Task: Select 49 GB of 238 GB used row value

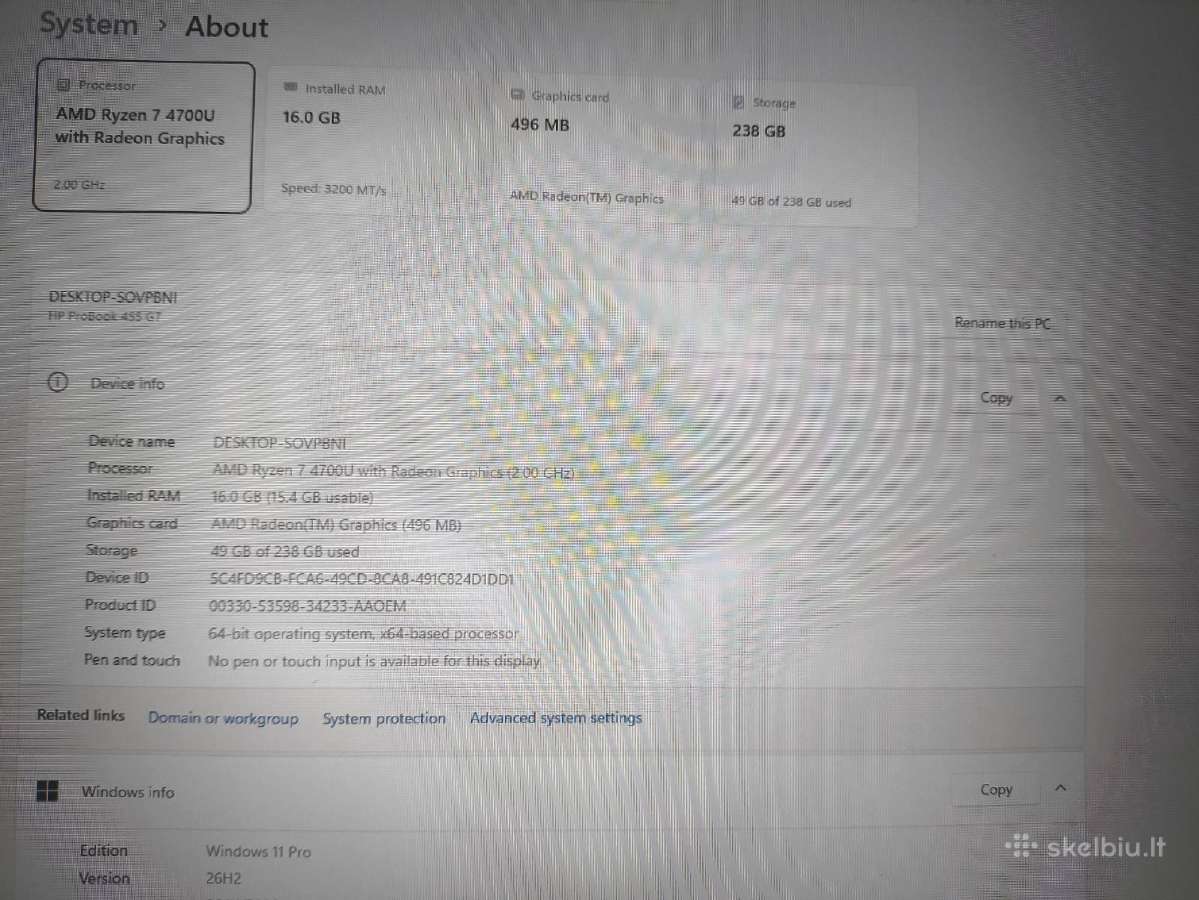Action: 284,551
